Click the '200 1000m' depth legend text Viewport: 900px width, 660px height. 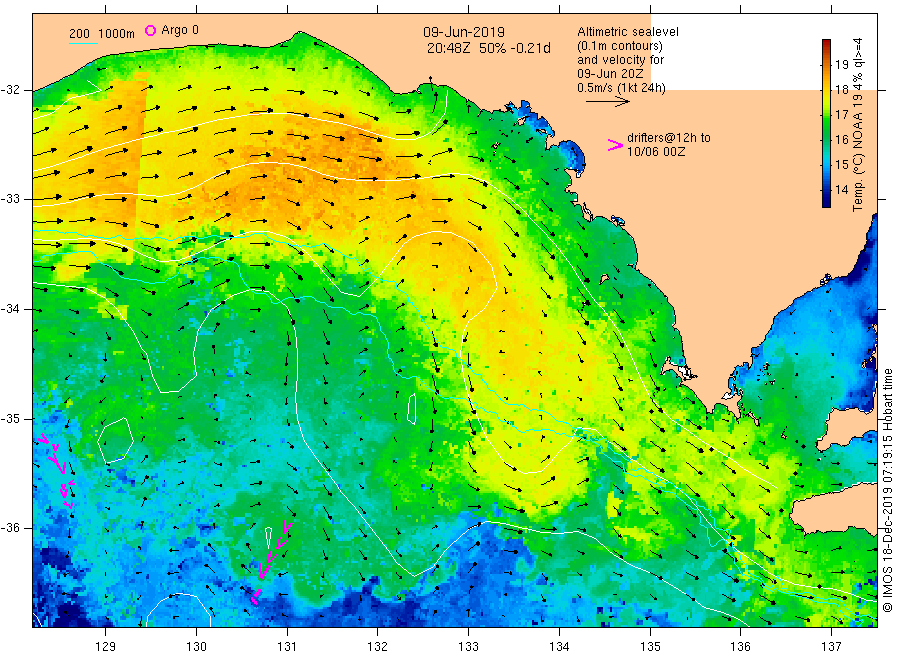point(102,34)
